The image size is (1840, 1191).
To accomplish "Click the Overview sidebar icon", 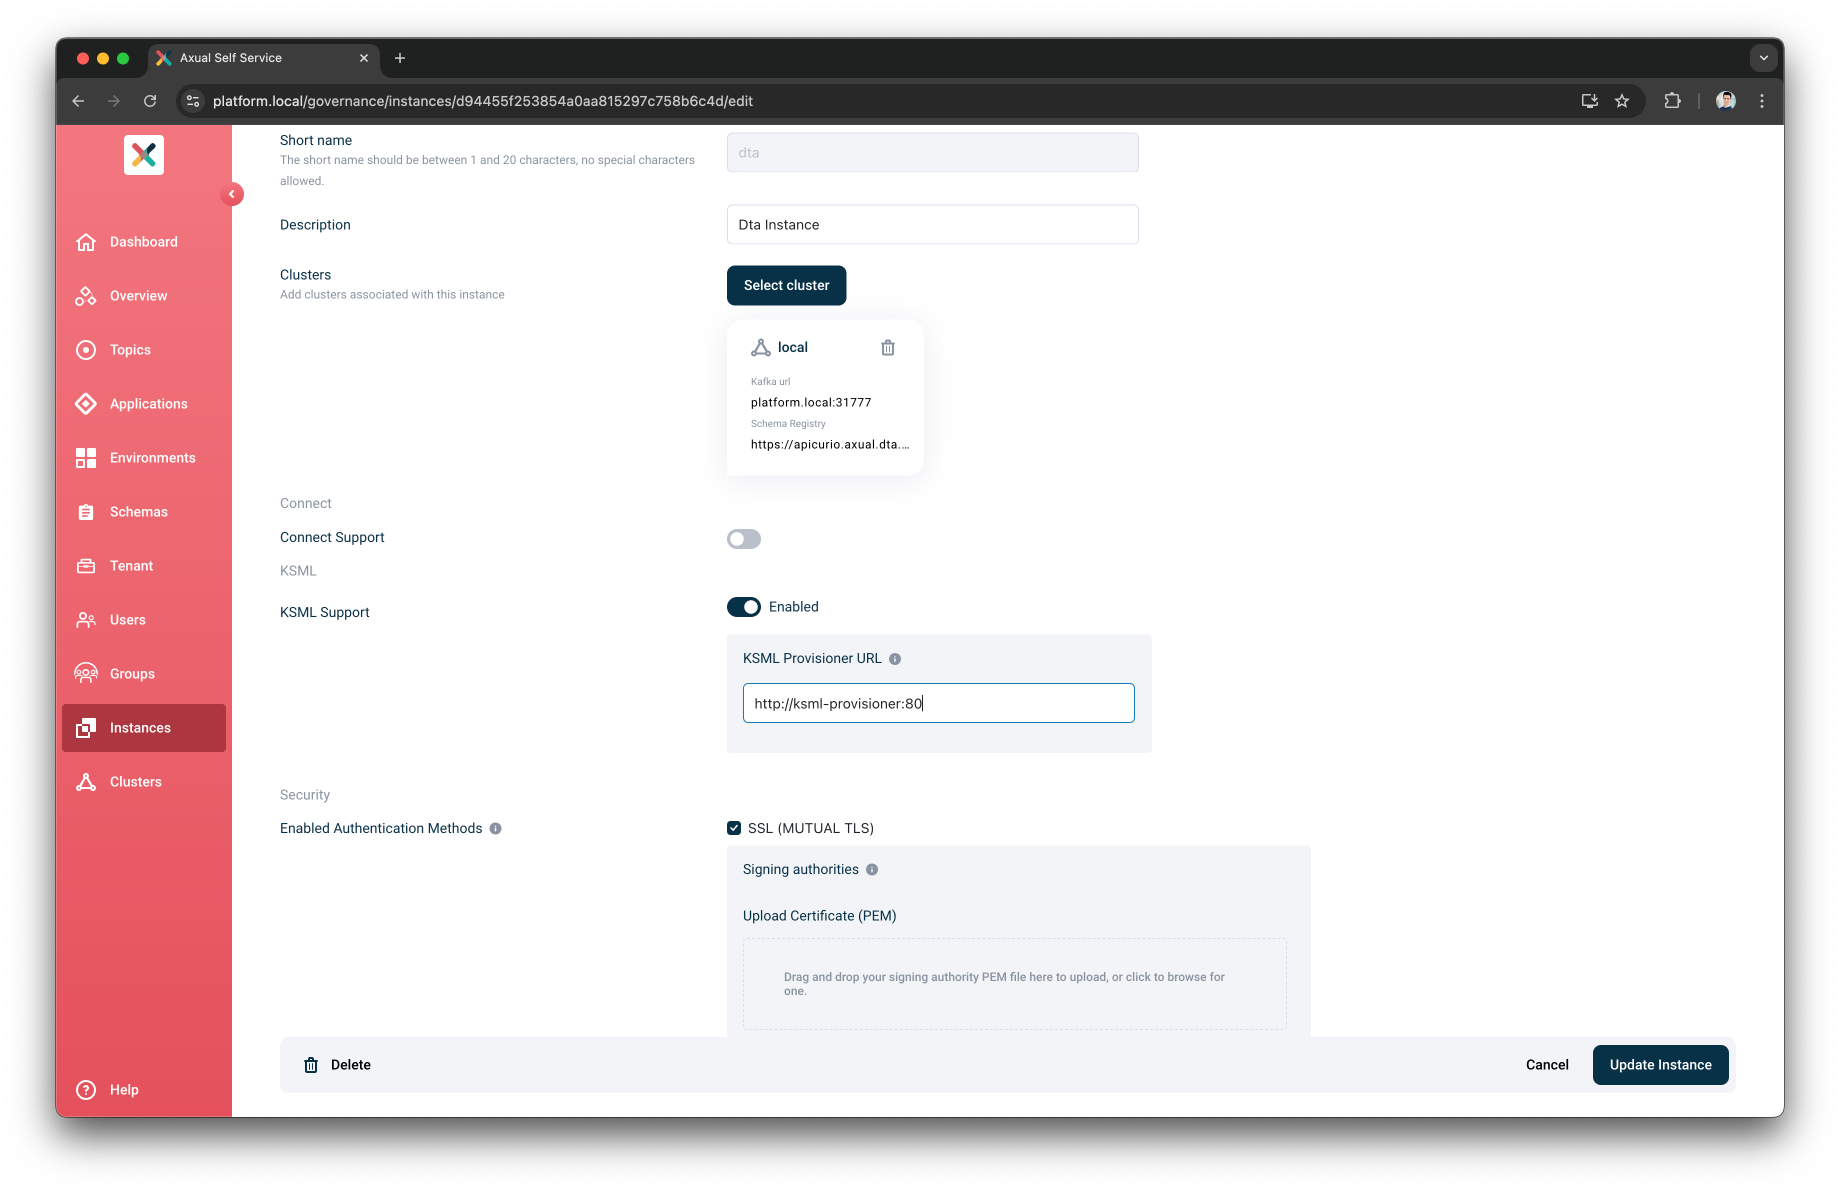I will [86, 296].
